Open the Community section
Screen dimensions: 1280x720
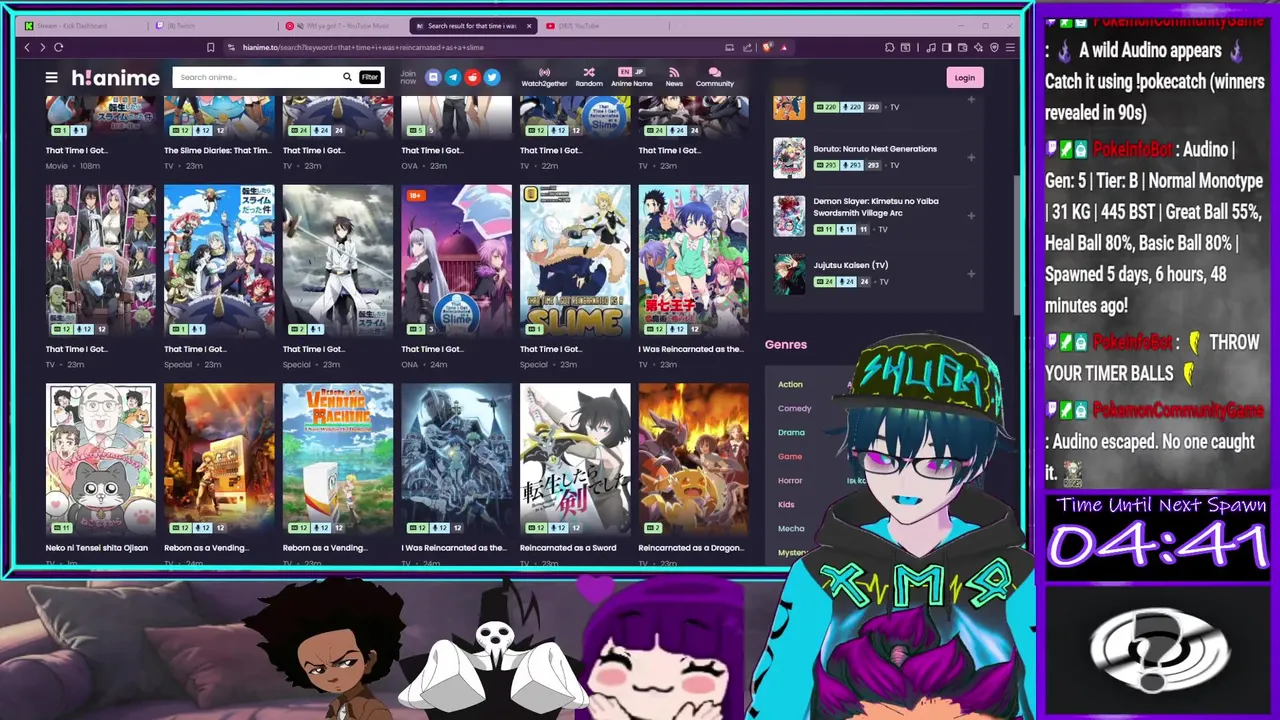(714, 77)
